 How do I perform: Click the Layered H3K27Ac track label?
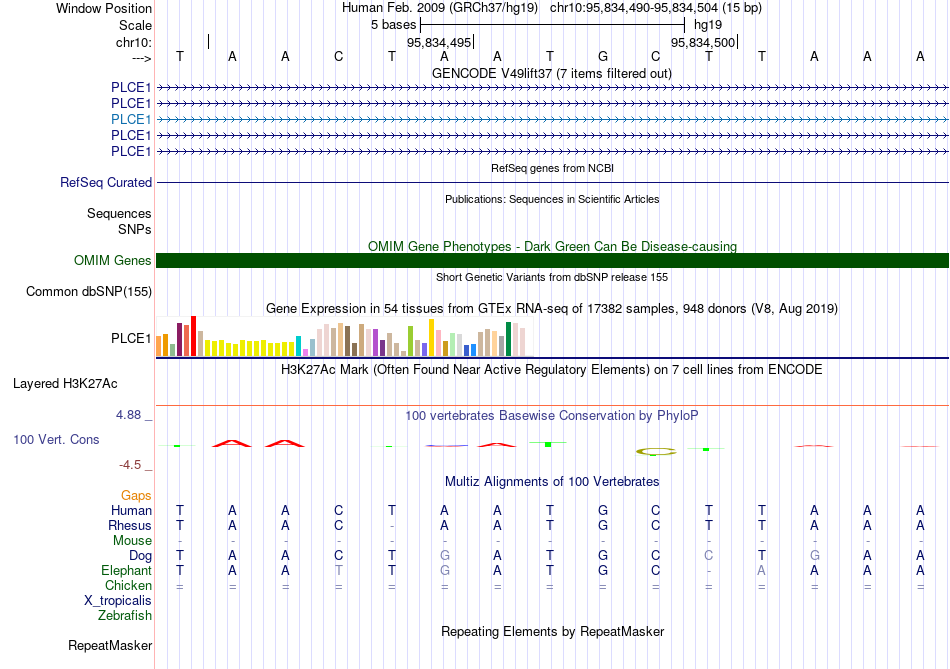click(65, 384)
